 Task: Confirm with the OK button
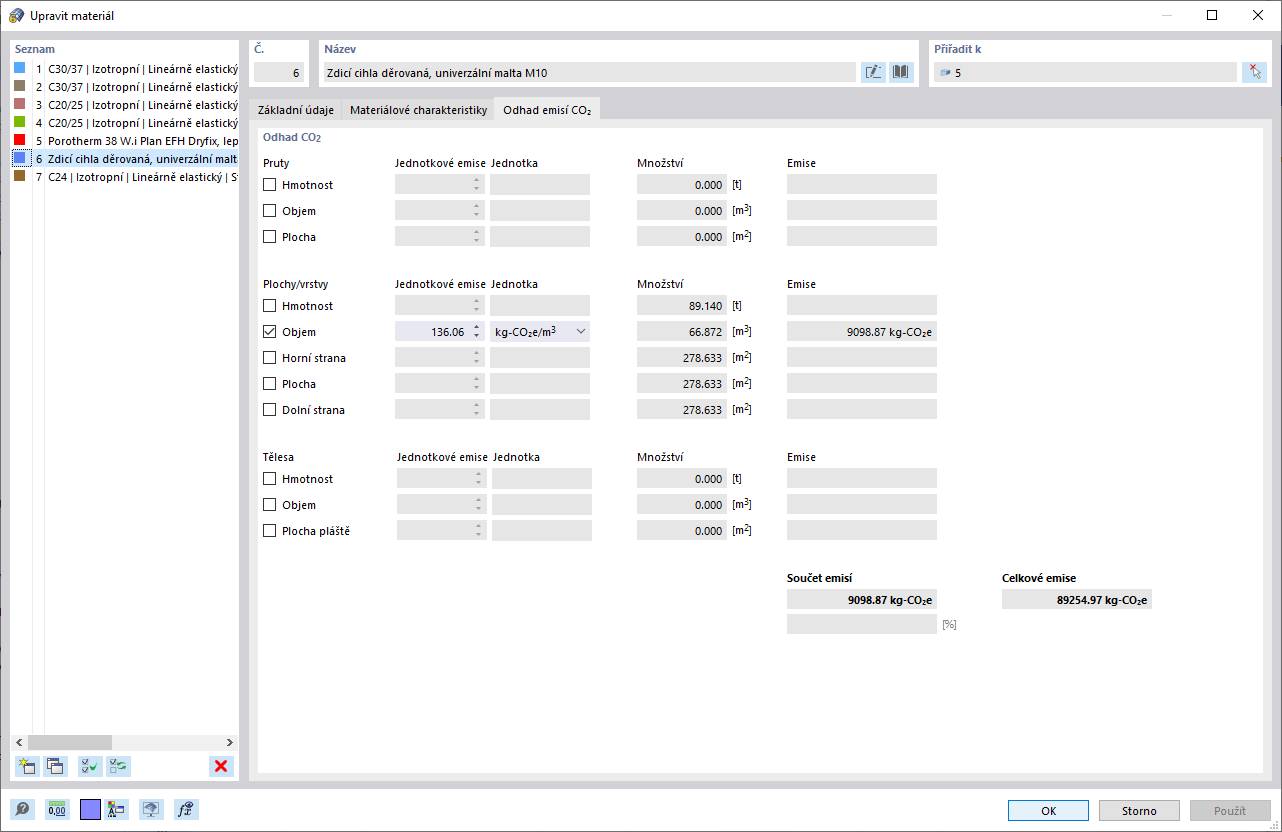(1048, 811)
